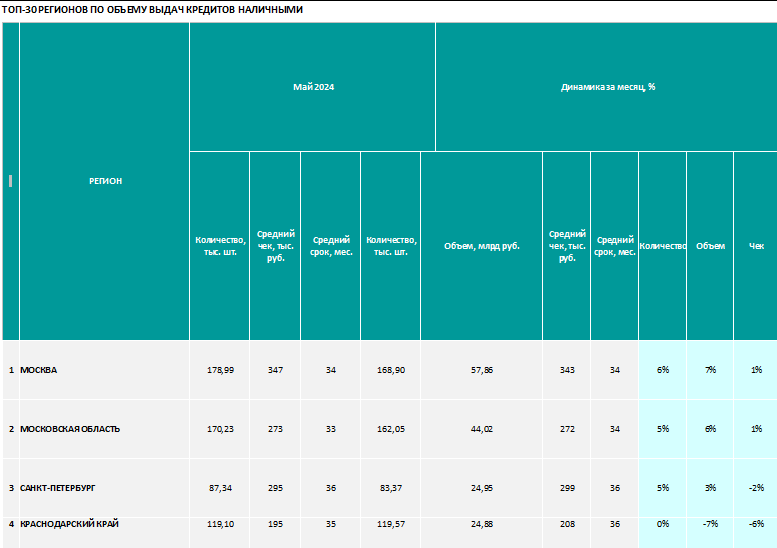777x548 pixels.
Task: Click volume 57,86 in the МОСКВА row
Action: (482, 370)
